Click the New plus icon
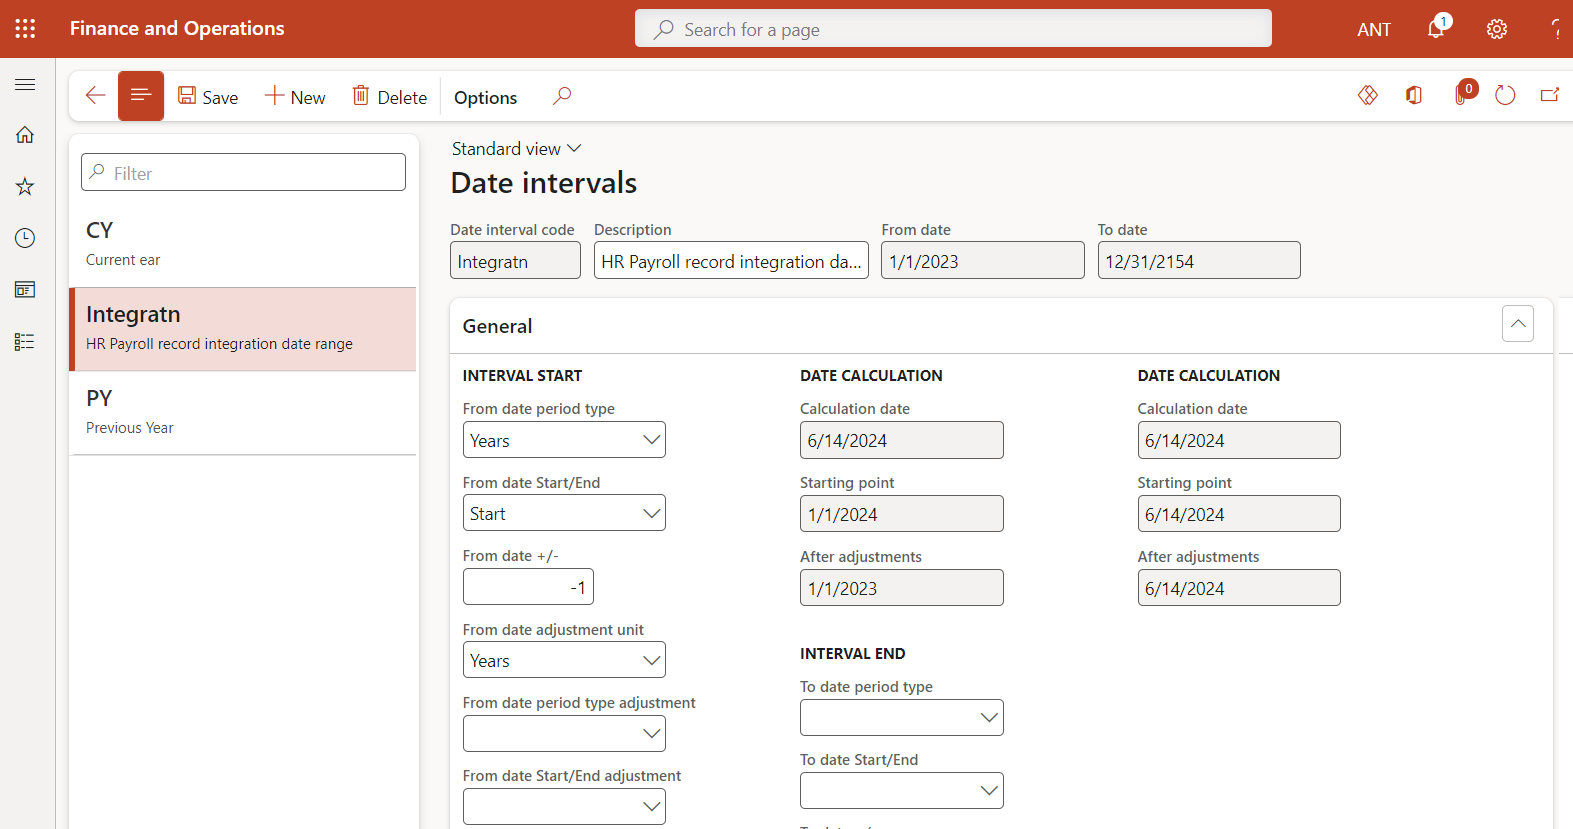The height and width of the screenshot is (829, 1573). click(274, 95)
